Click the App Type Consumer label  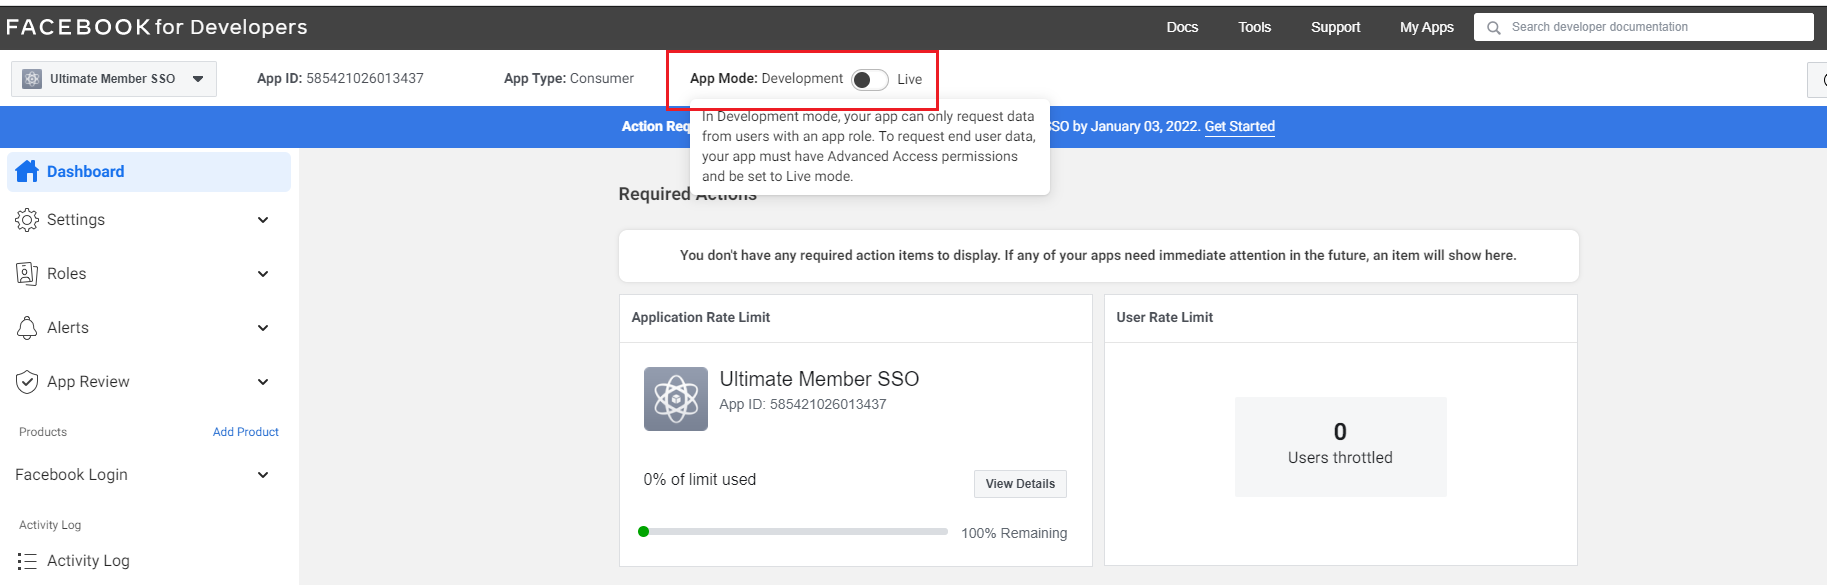[569, 78]
